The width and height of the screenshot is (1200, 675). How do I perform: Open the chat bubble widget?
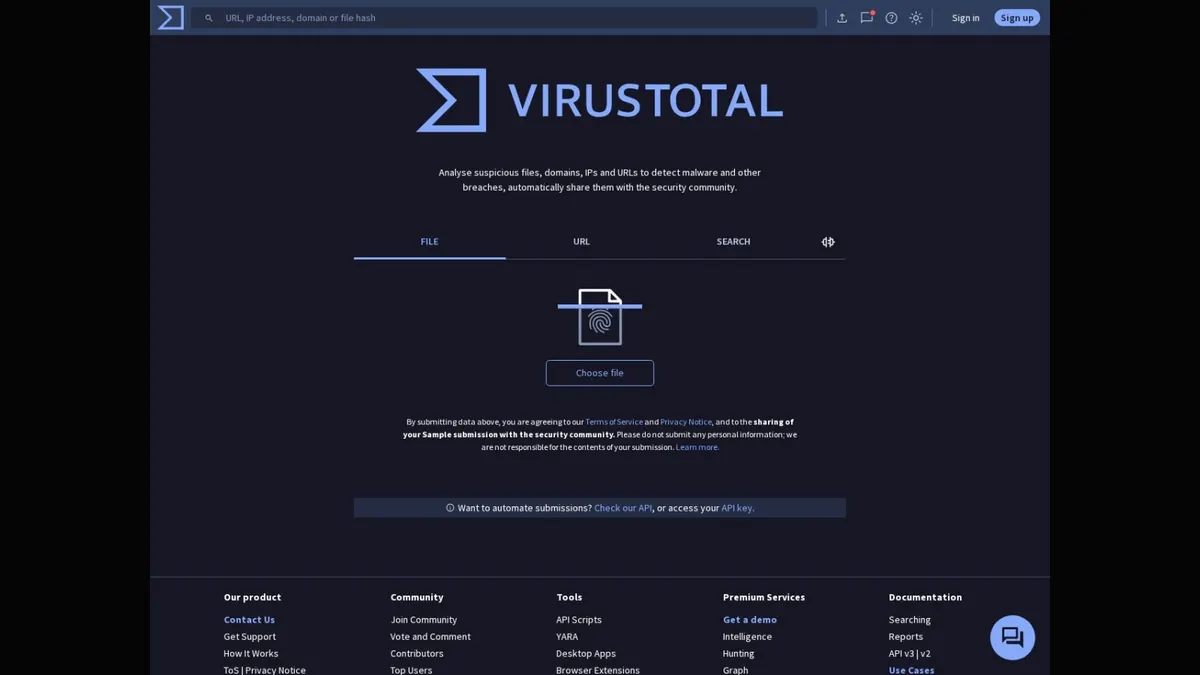(x=1012, y=637)
